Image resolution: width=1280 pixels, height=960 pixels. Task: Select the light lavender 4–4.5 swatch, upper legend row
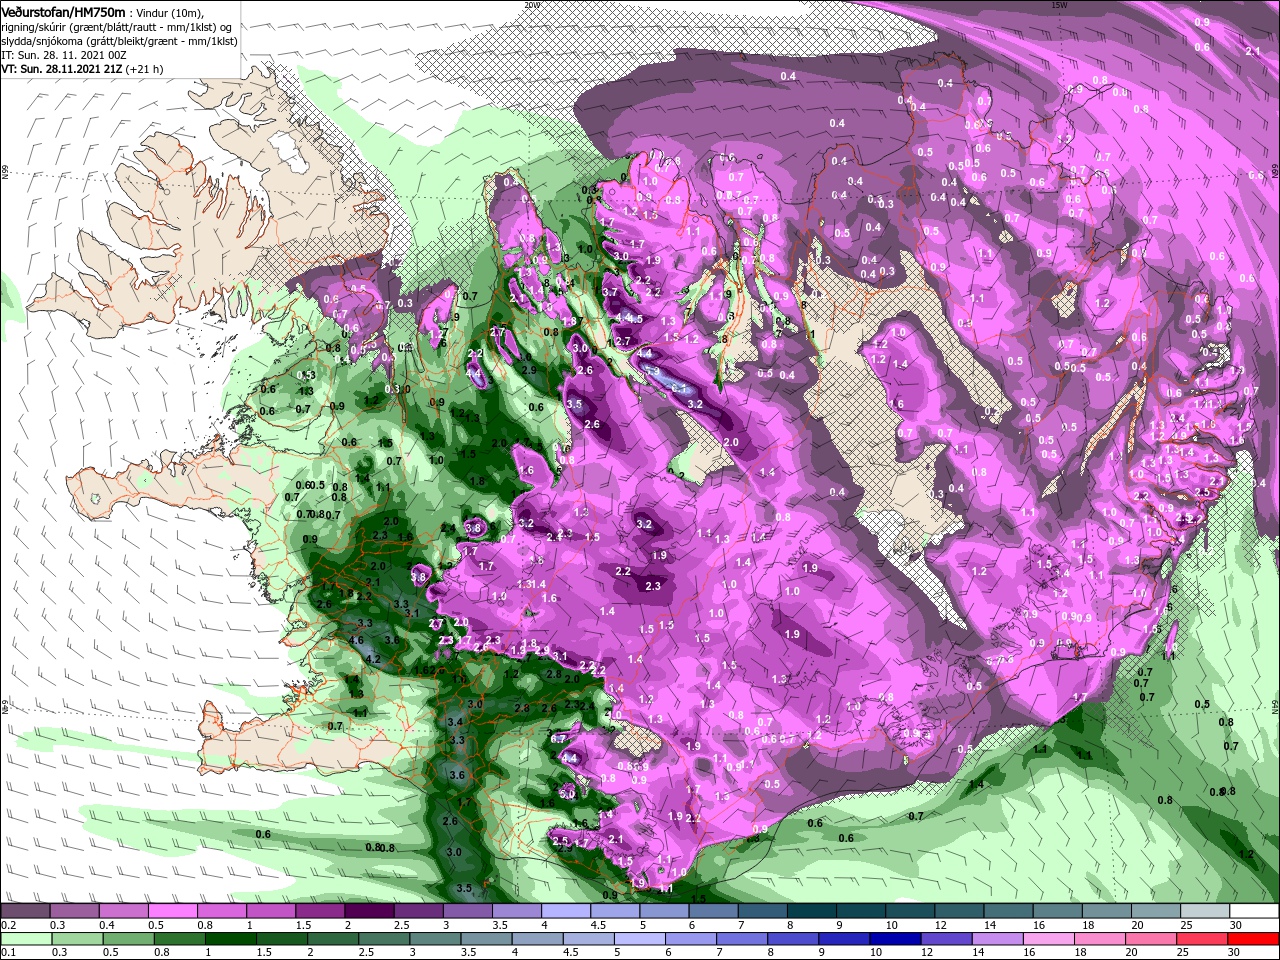[566, 912]
